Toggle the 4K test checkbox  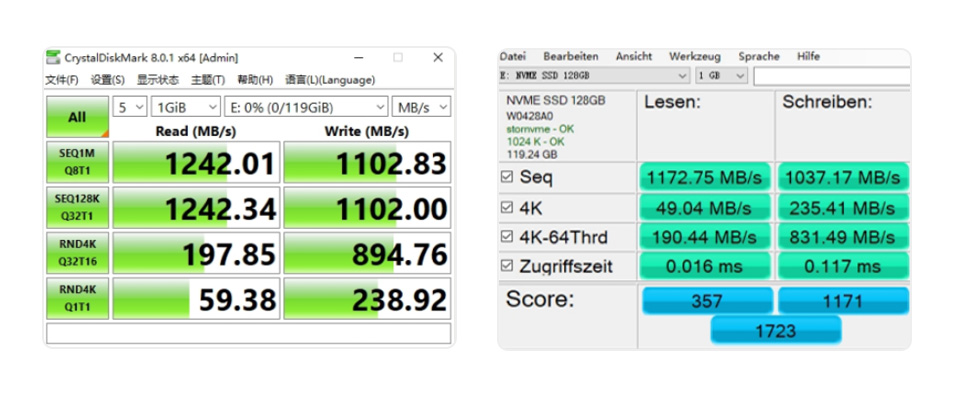point(506,208)
